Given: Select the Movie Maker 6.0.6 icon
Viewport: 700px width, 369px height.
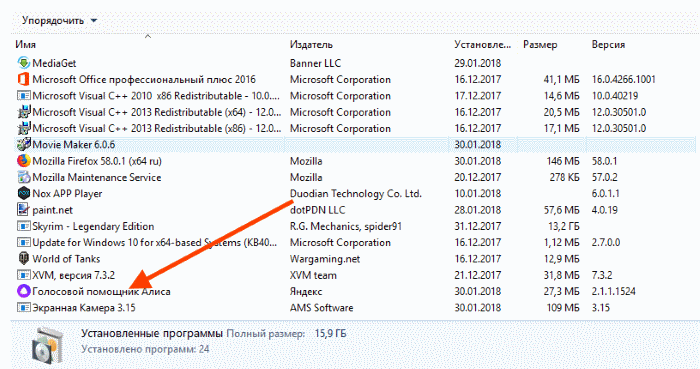Looking at the screenshot, I should (24, 145).
